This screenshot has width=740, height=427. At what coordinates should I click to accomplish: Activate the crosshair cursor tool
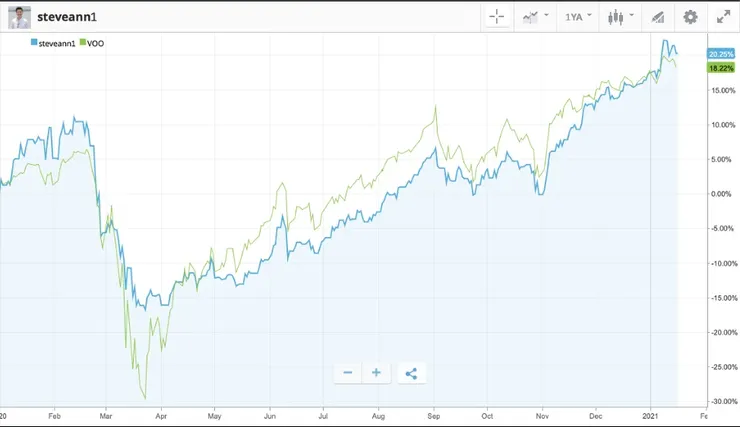[496, 17]
